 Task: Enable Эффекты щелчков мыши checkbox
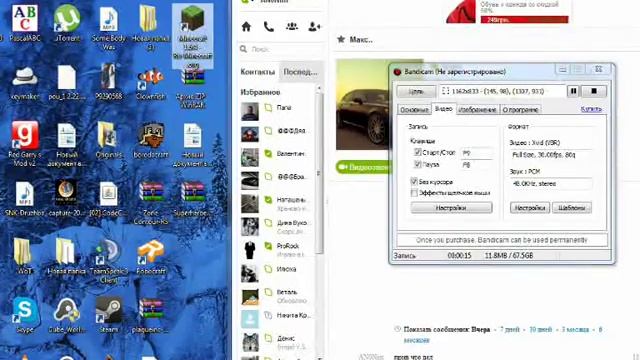(414, 193)
